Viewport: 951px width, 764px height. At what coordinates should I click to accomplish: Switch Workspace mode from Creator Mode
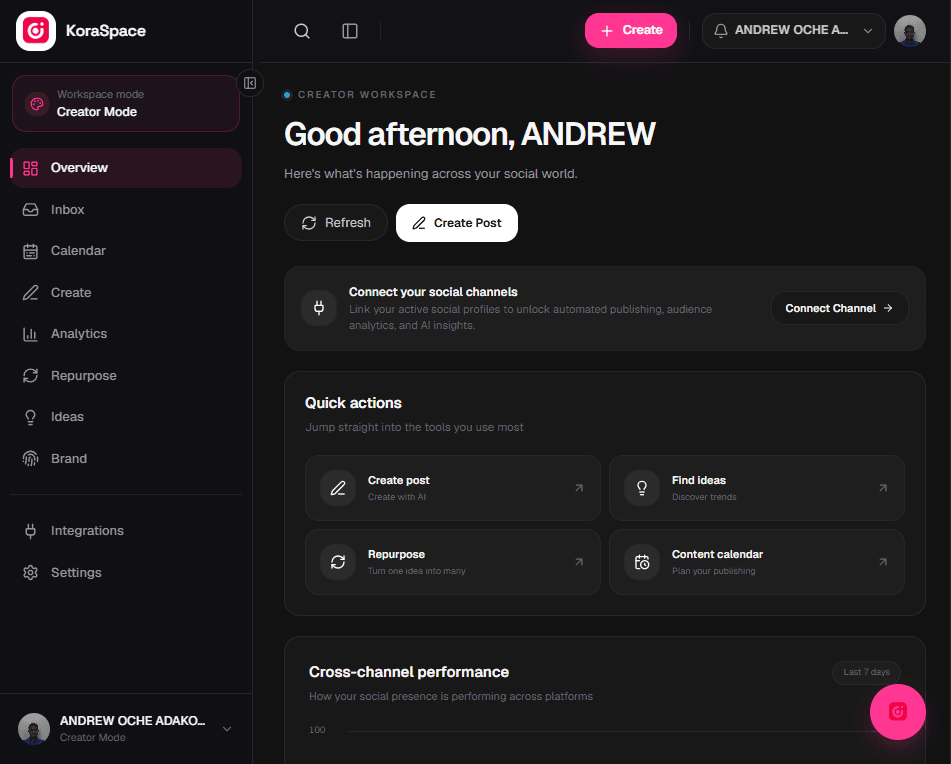[x=126, y=104]
